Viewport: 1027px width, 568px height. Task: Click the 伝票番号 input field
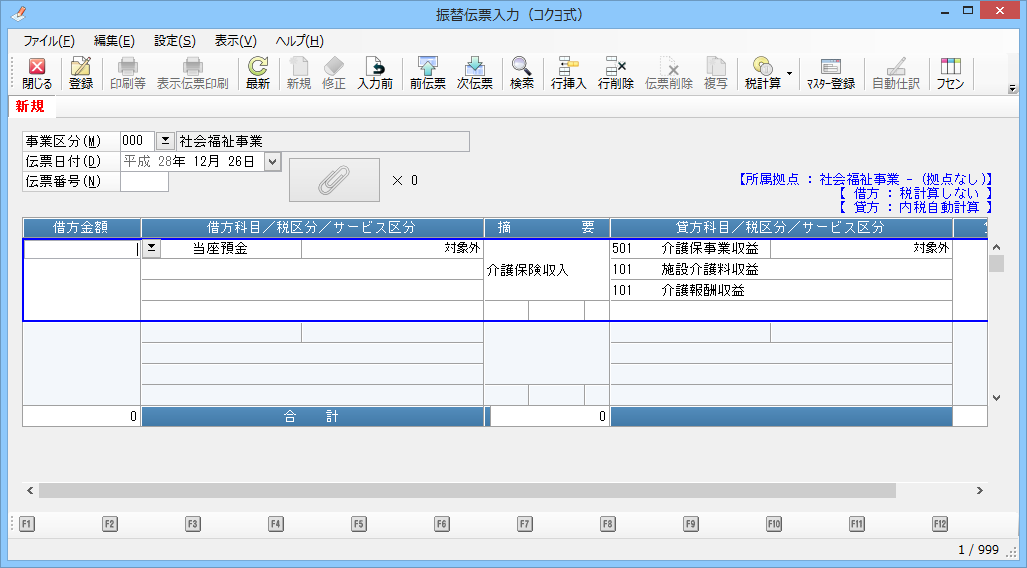click(144, 181)
